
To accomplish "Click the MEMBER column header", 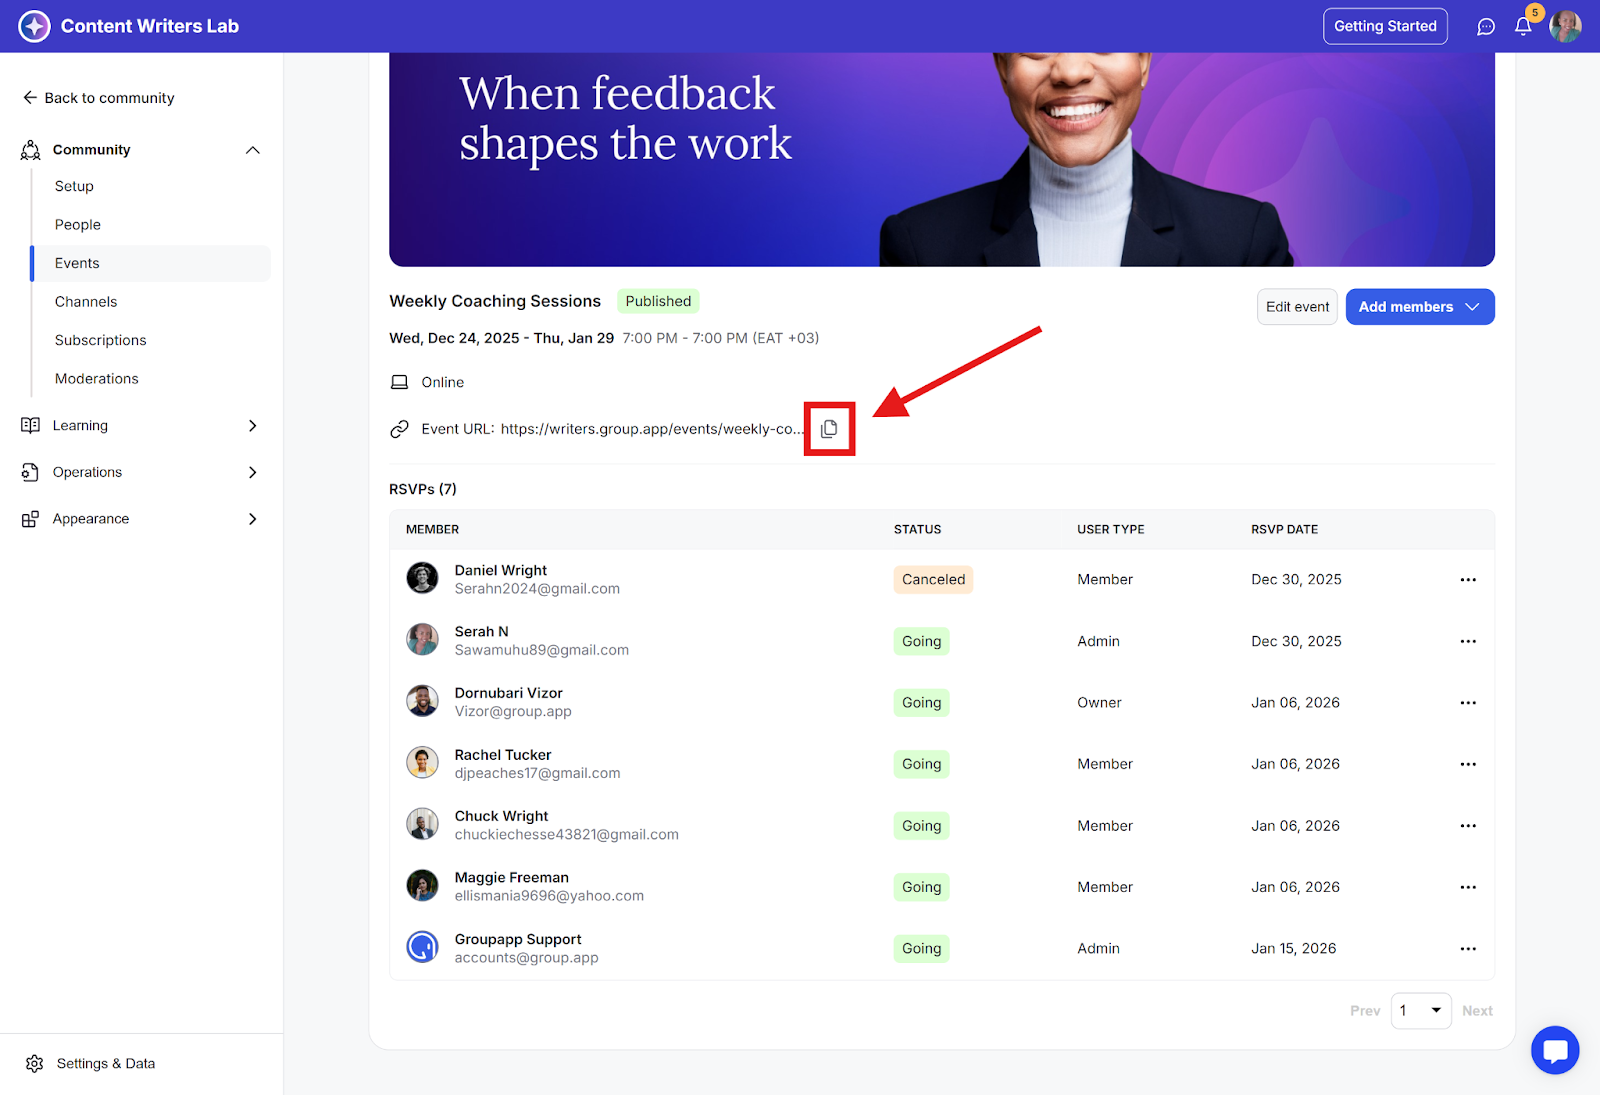I will (432, 530).
